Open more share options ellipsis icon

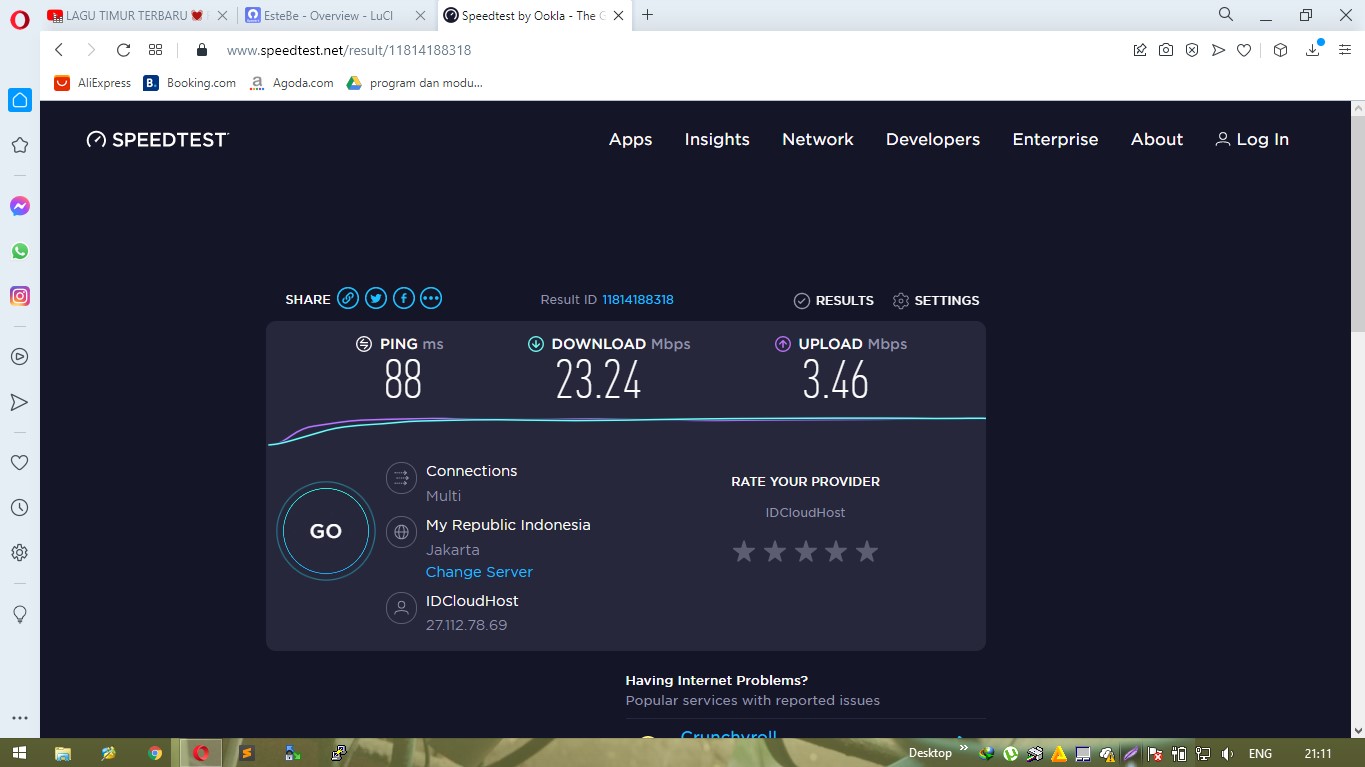pyautogui.click(x=431, y=298)
